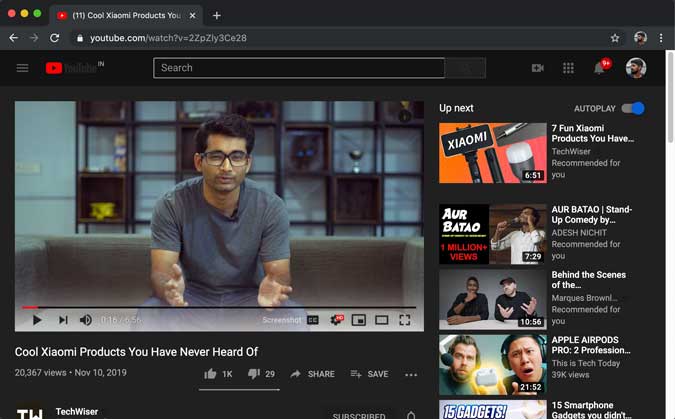Seek on the video progress bar
This screenshot has width=675, height=419.
point(219,307)
